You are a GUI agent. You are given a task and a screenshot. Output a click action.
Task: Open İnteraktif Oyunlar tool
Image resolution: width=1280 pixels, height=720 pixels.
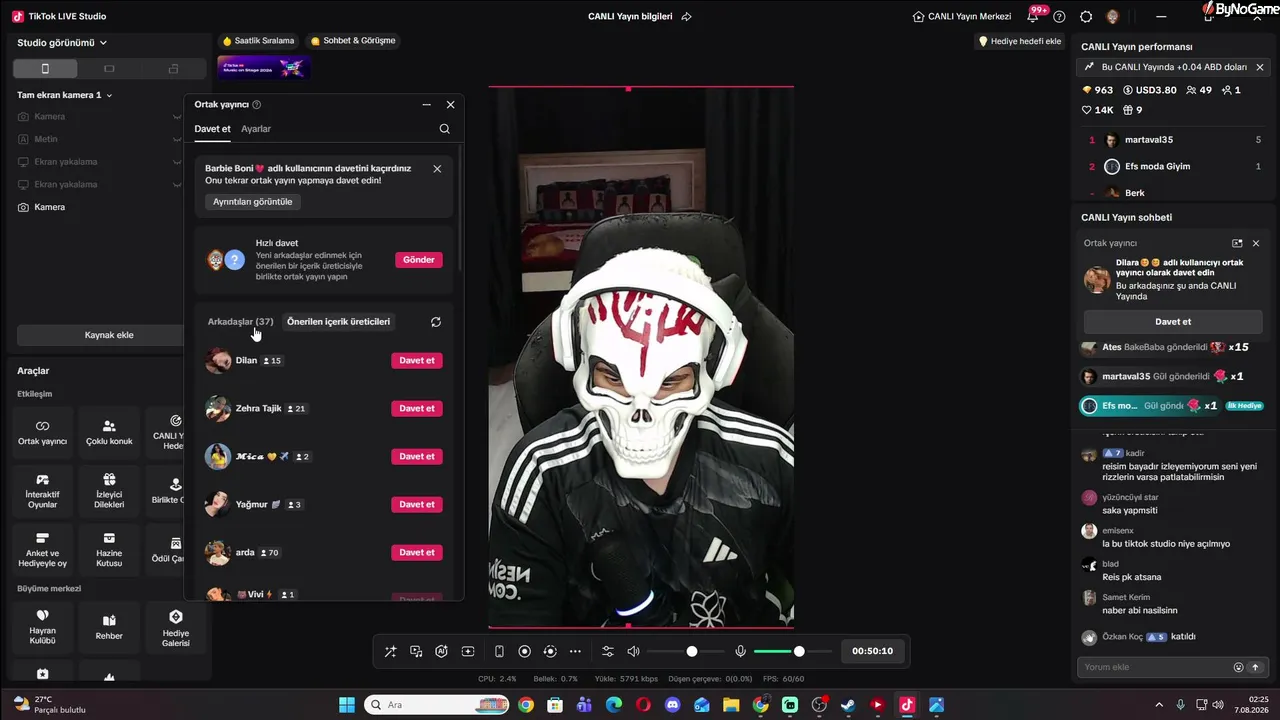(x=43, y=491)
